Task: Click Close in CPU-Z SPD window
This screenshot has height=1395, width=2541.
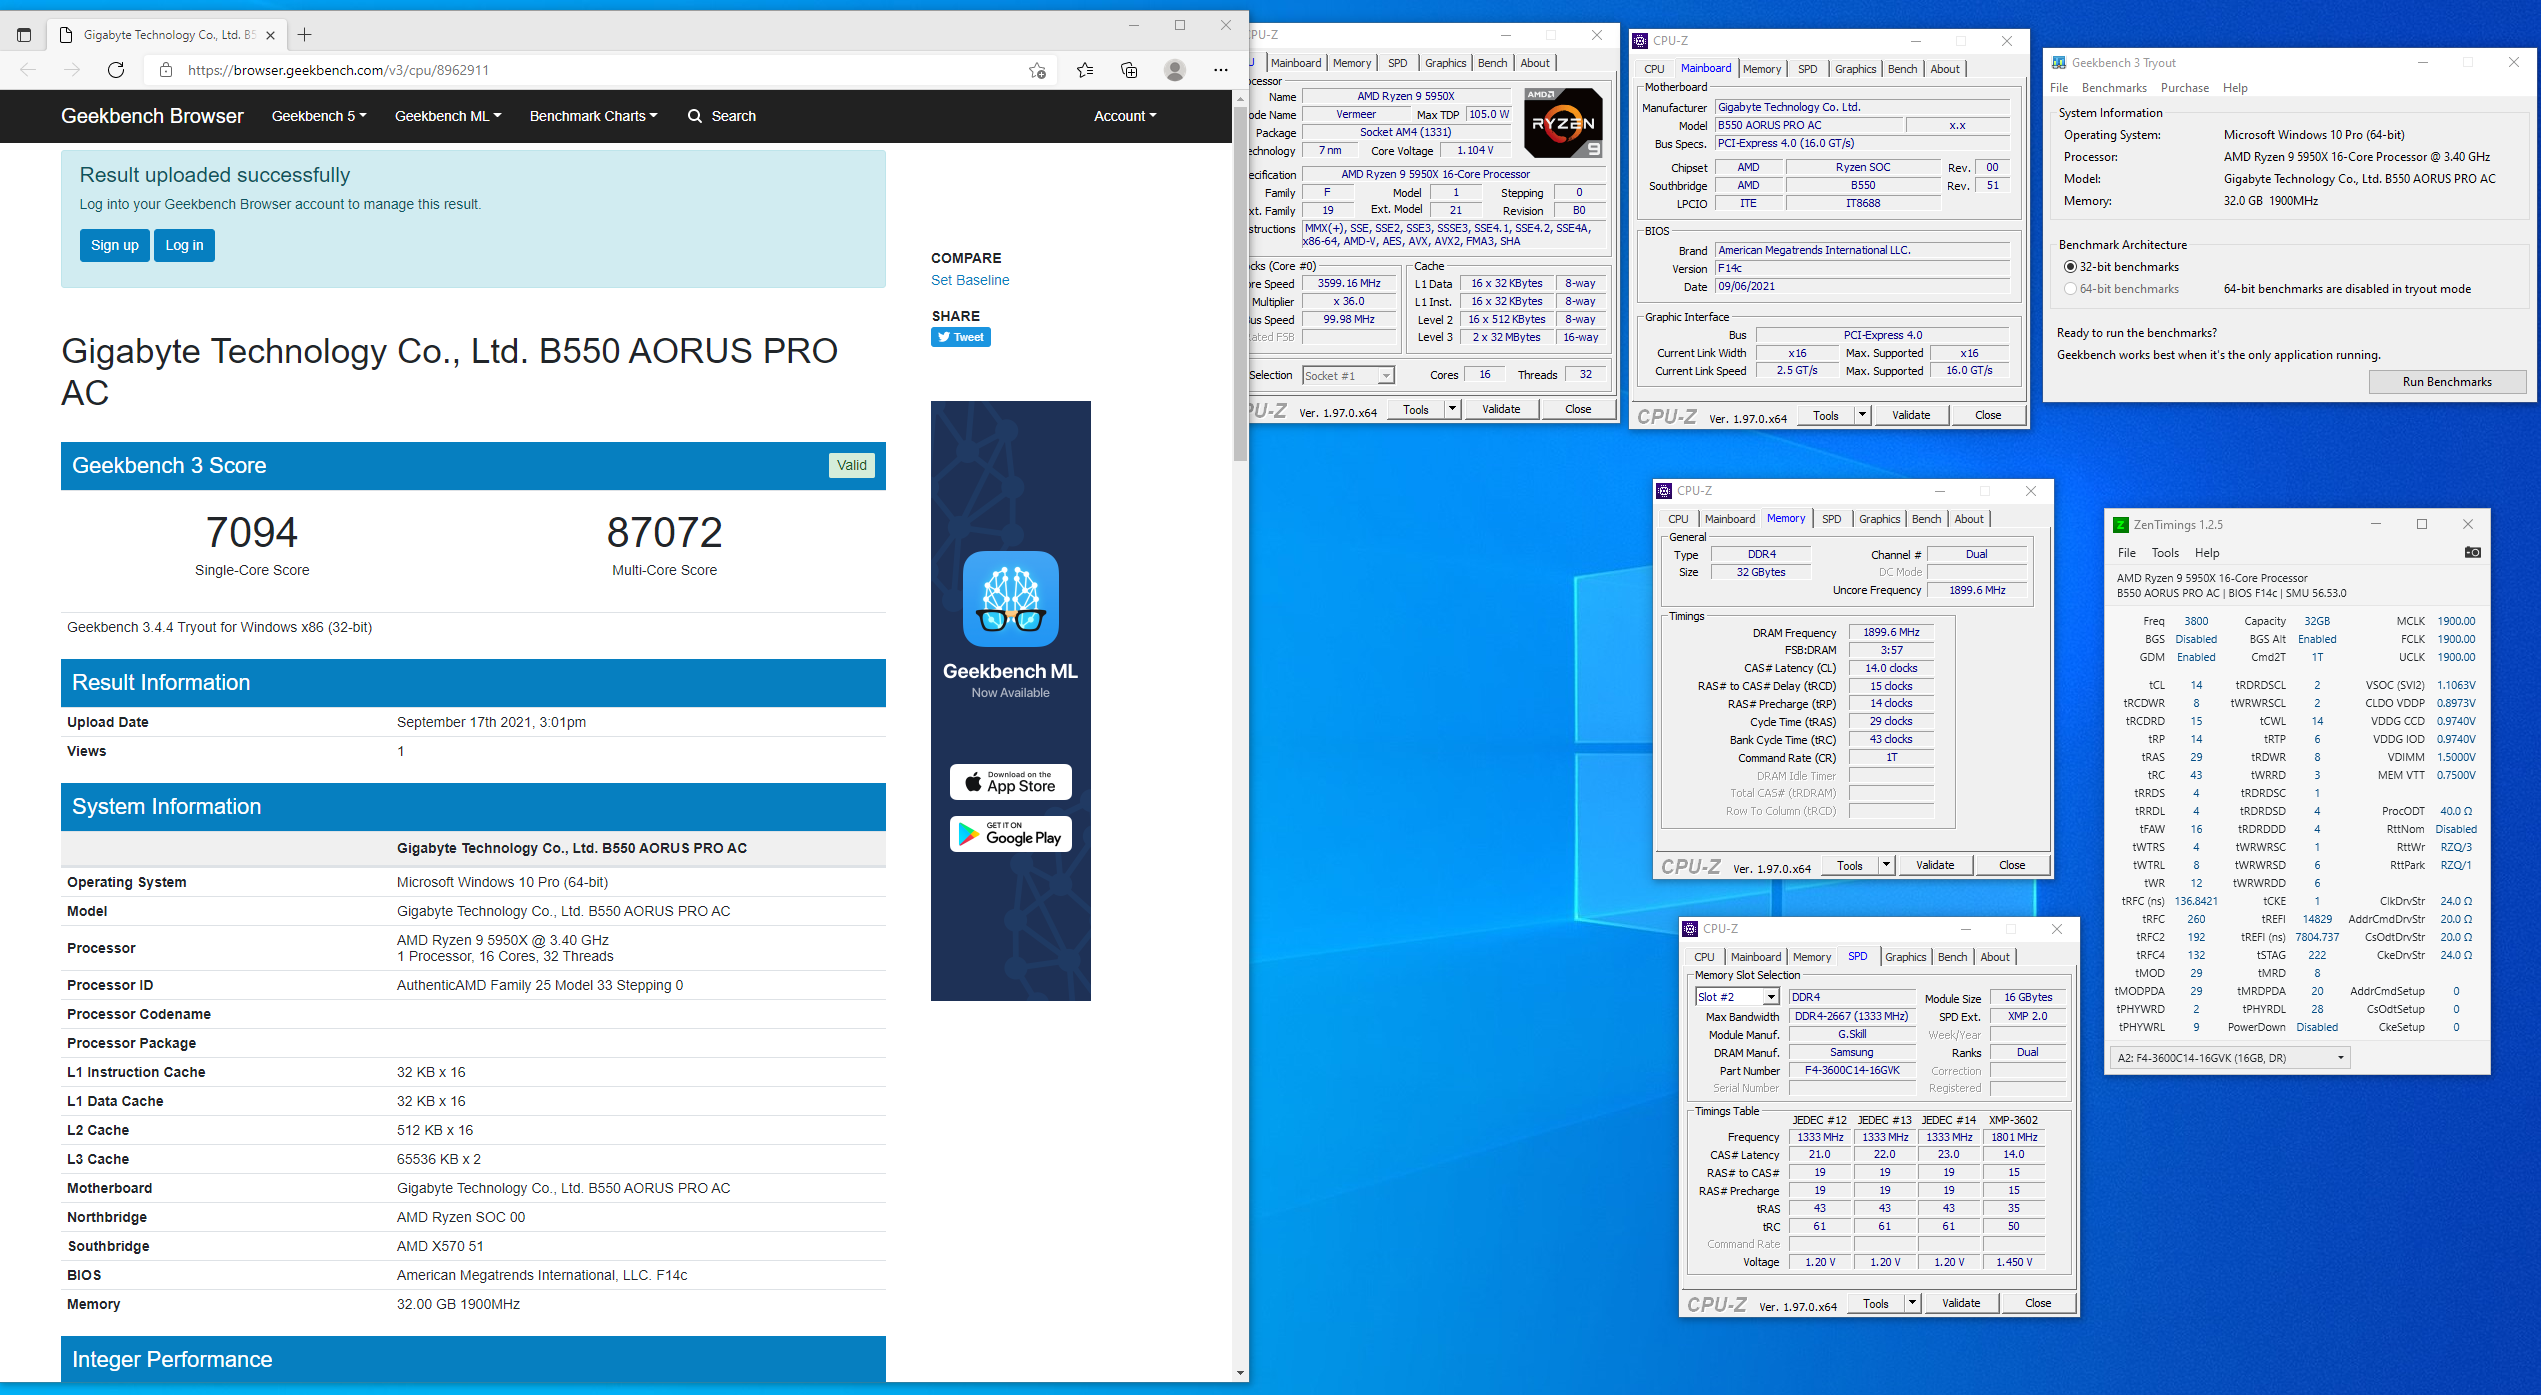Action: click(x=2038, y=1303)
